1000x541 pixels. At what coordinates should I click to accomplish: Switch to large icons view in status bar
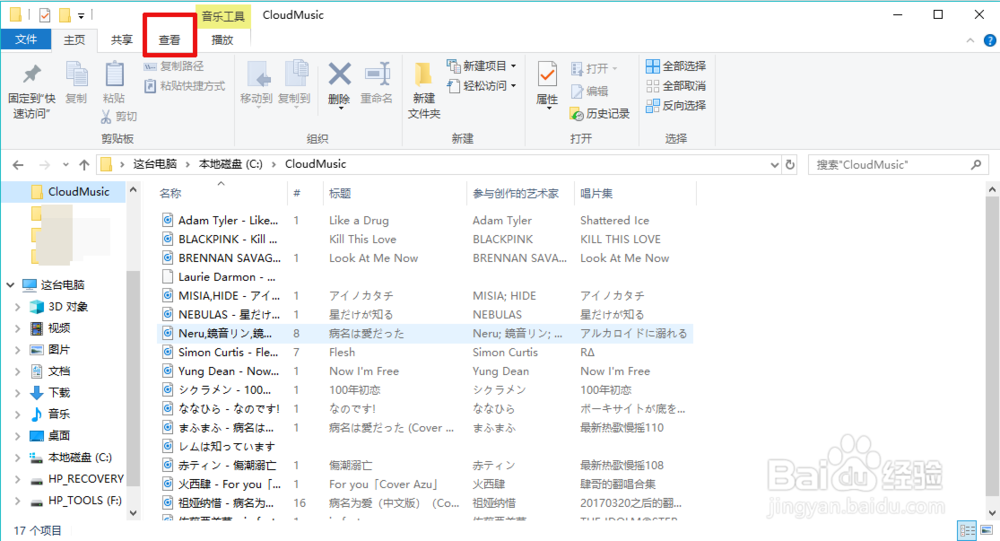tap(987, 530)
